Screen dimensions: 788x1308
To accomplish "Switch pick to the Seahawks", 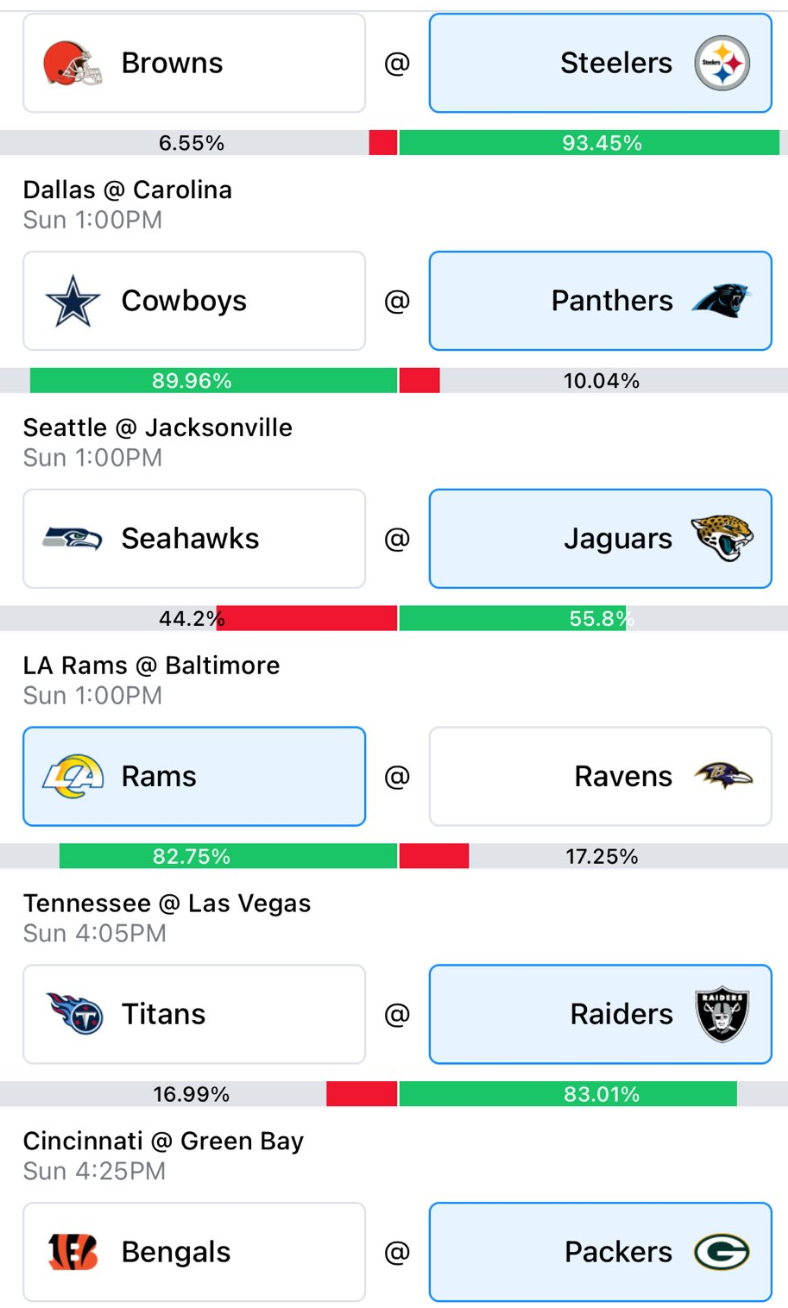I will pyautogui.click(x=194, y=539).
